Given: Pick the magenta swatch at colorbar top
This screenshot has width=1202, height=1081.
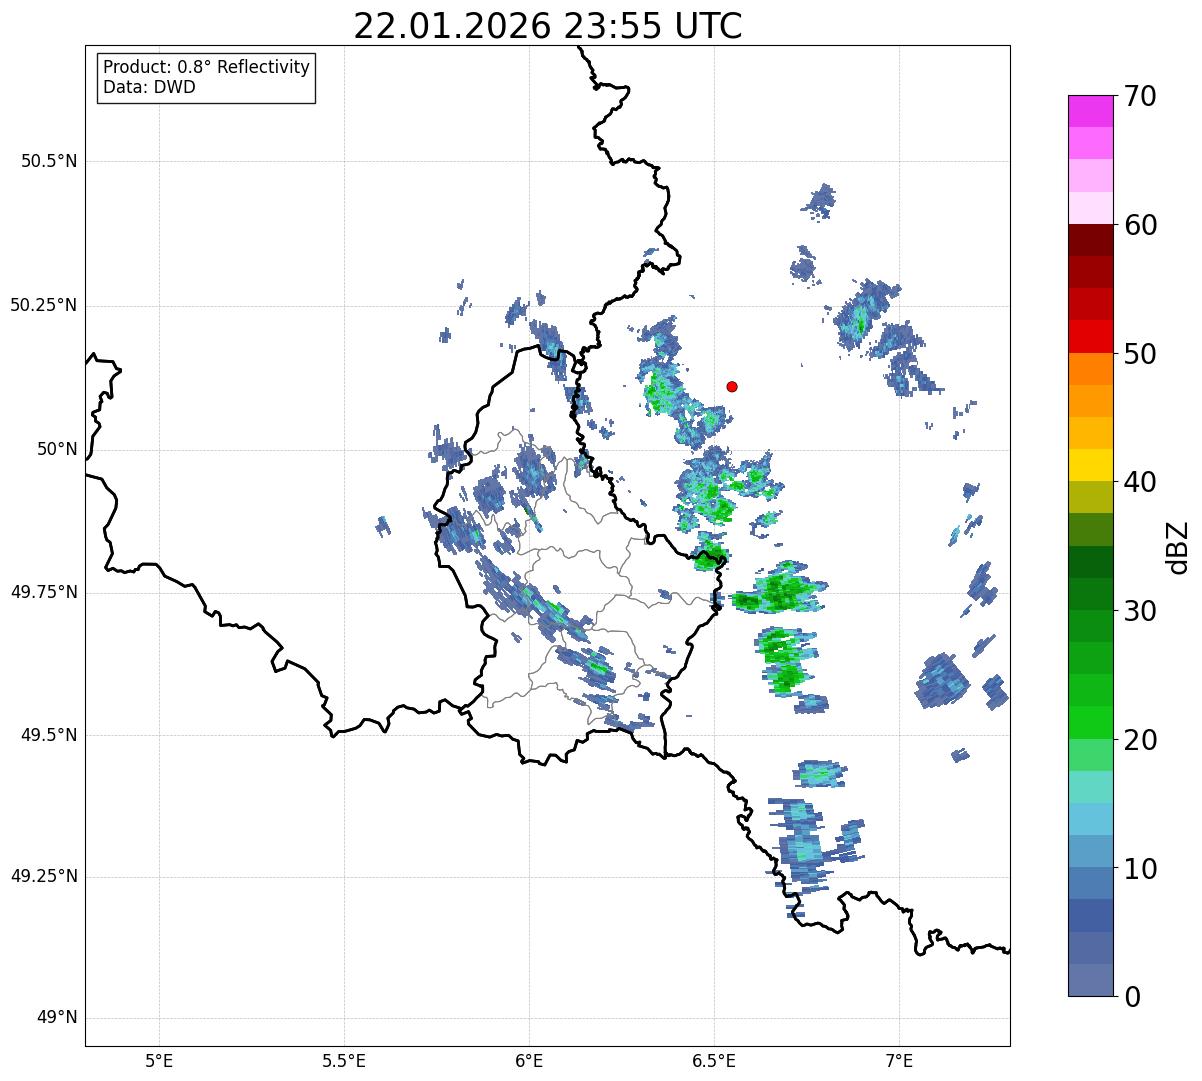Looking at the screenshot, I should point(1090,111).
